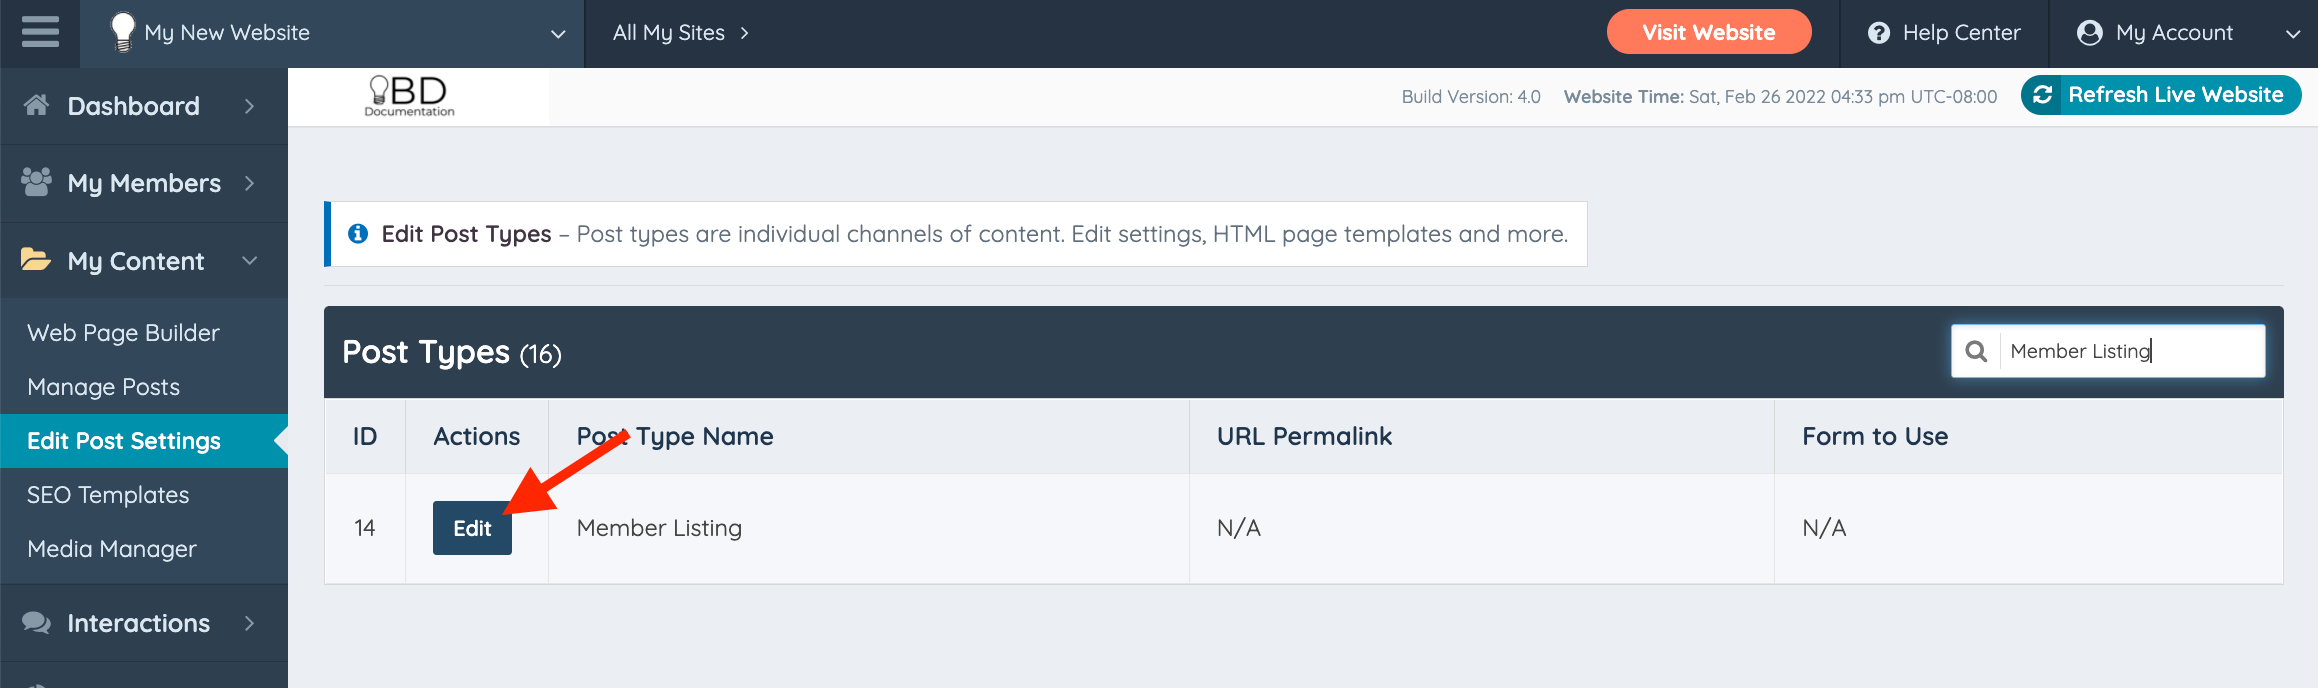Click the lightbulb site icon

[122, 32]
